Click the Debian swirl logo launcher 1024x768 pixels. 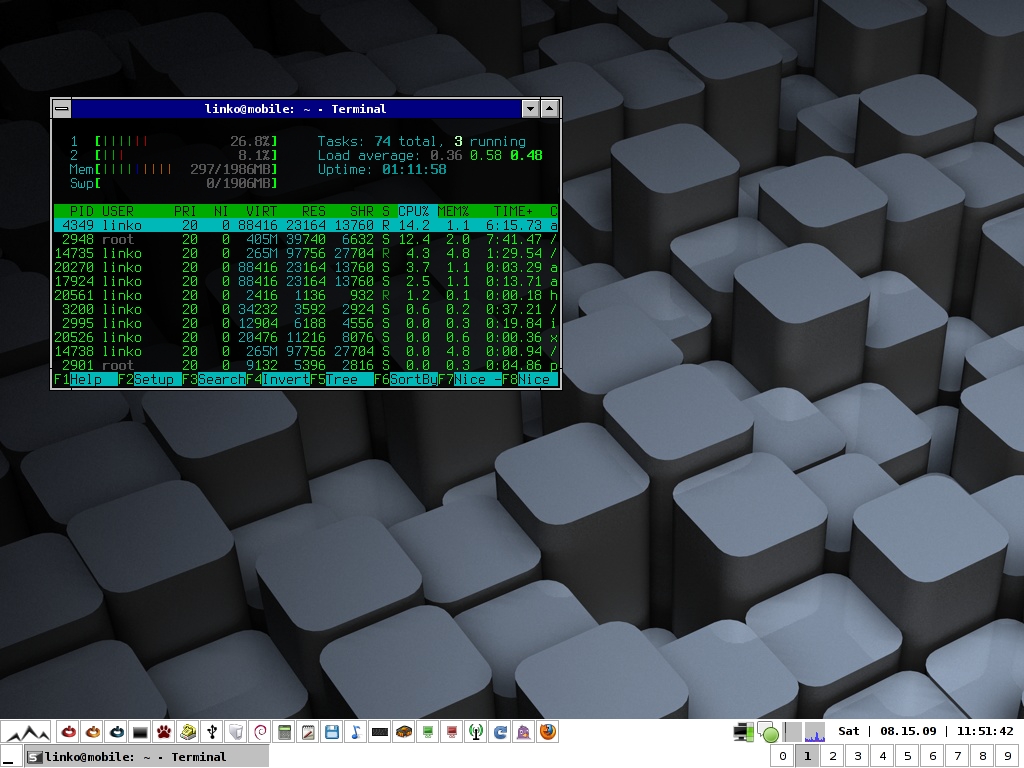click(260, 732)
